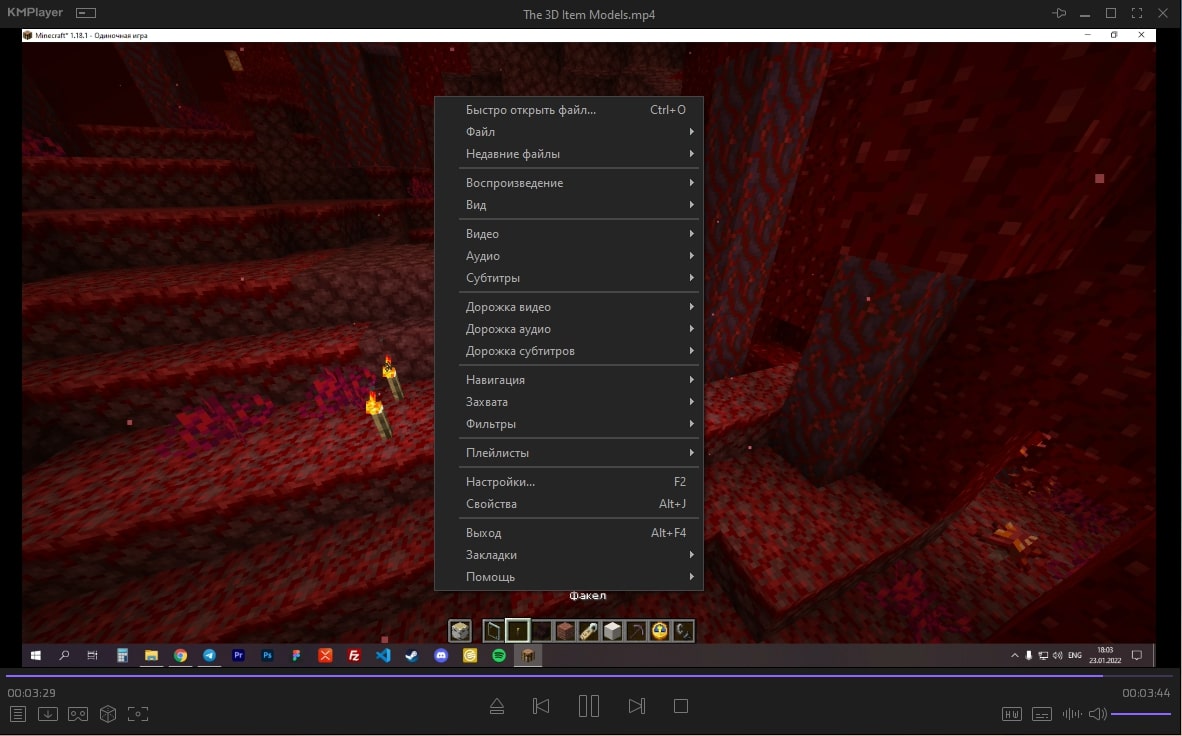This screenshot has width=1182, height=736.
Task: Click the volume level slider
Action: click(x=1140, y=714)
